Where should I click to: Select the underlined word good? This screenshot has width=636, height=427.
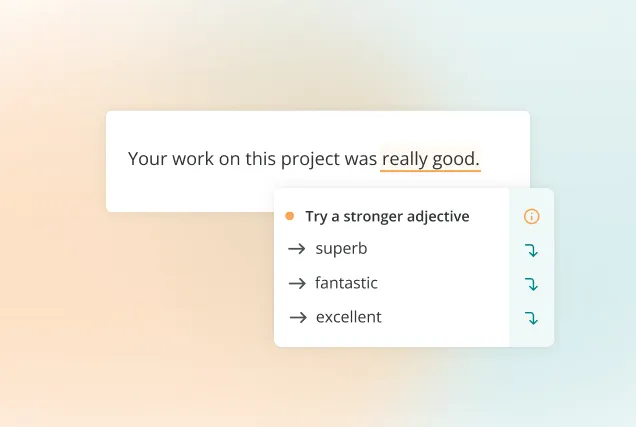click(453, 159)
